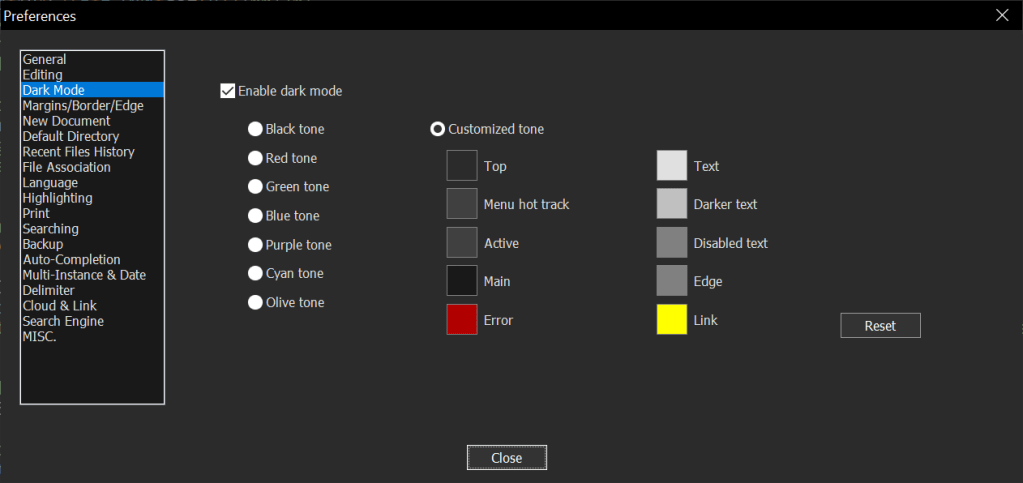The image size is (1023, 483).
Task: Switch to the Highlighting category
Action: coord(57,198)
